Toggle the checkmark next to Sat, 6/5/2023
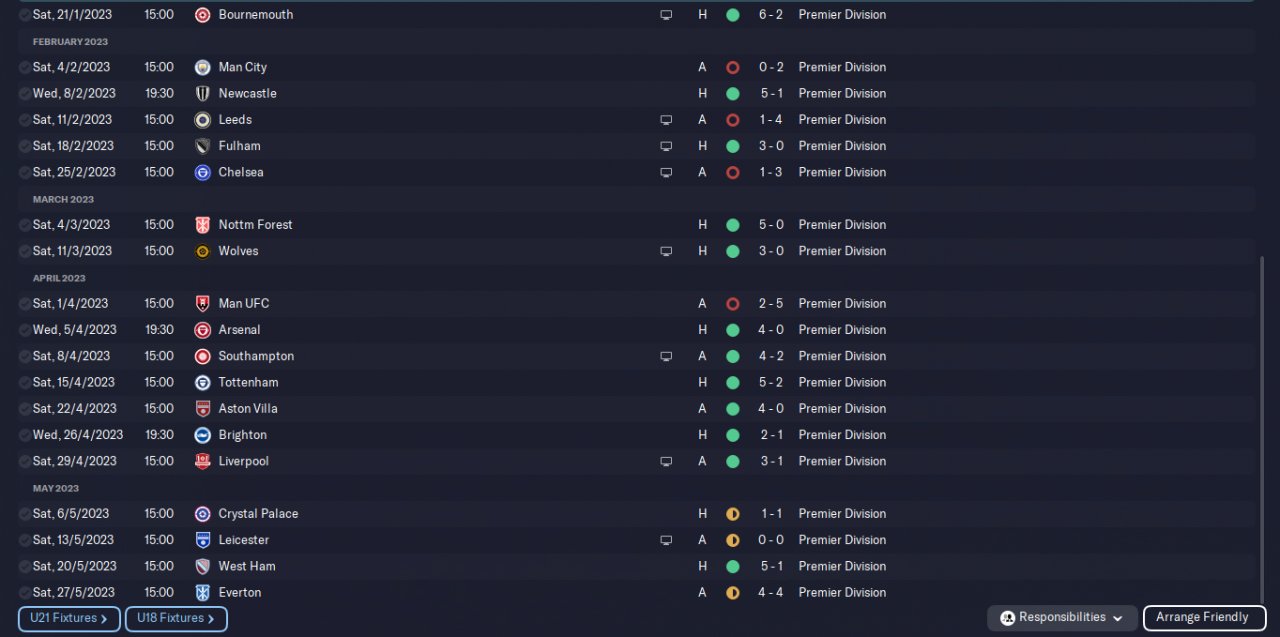 (25, 514)
